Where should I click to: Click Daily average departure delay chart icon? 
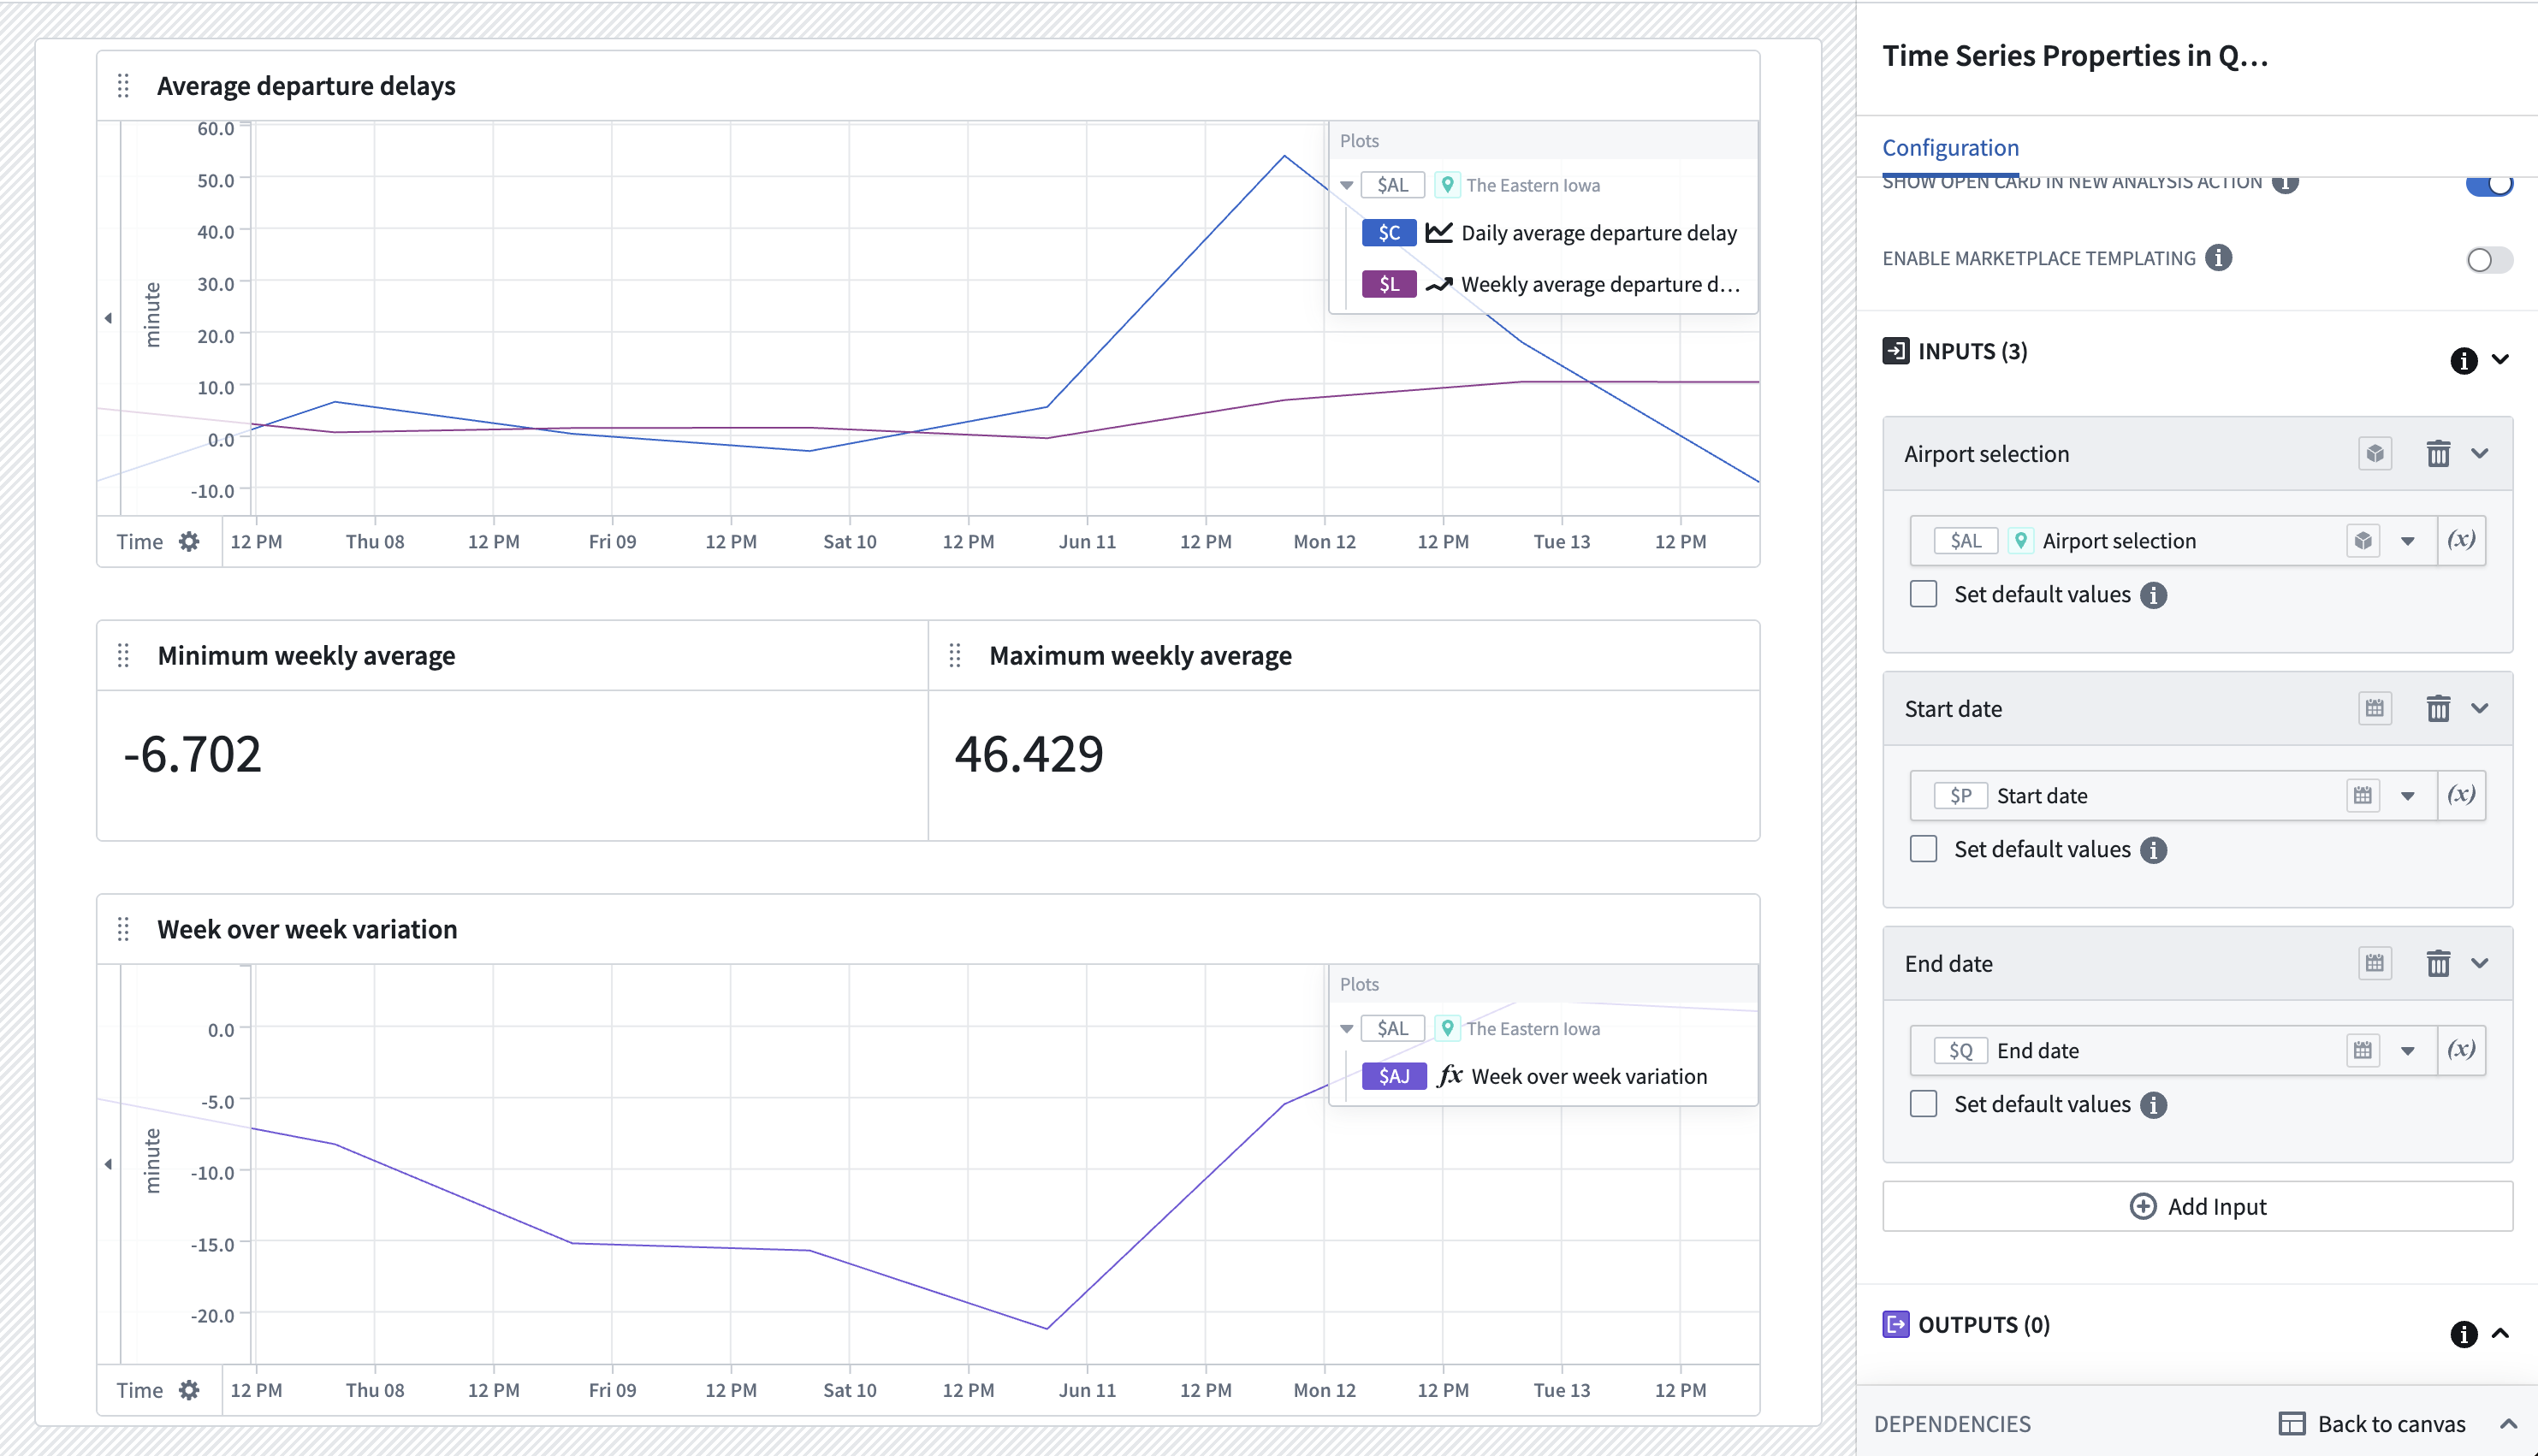pos(1439,233)
